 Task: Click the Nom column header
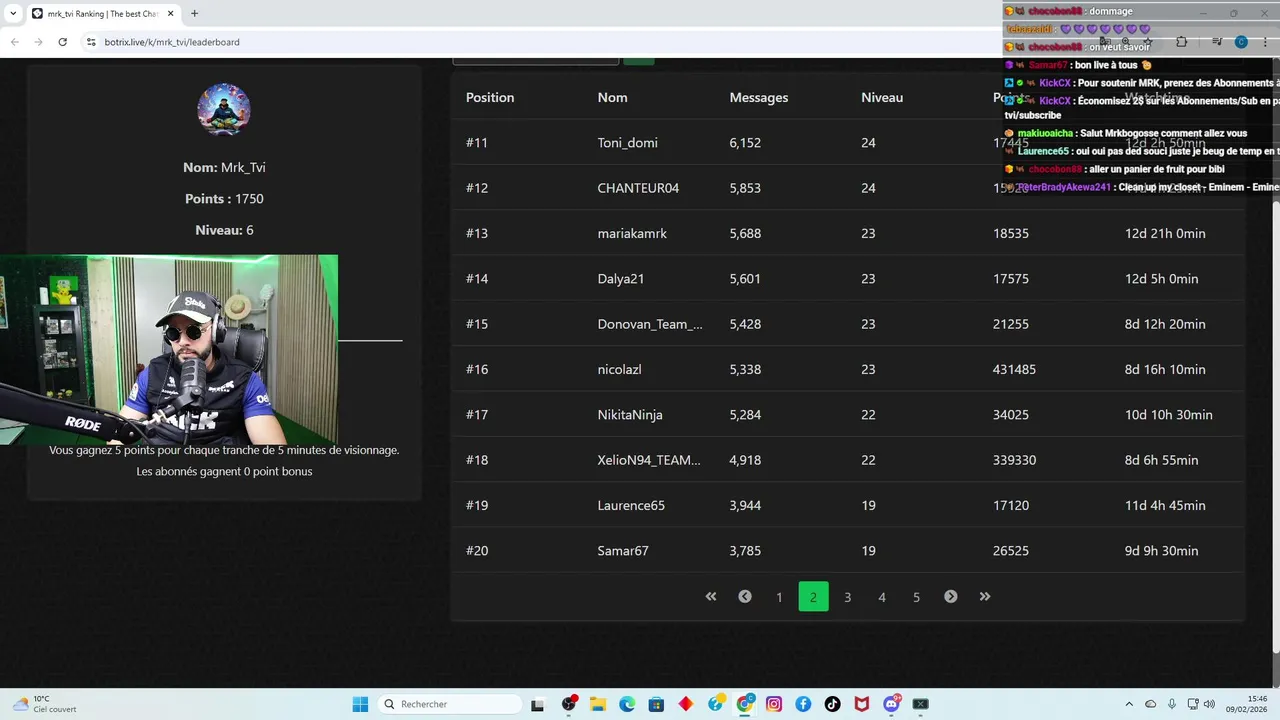tap(612, 97)
